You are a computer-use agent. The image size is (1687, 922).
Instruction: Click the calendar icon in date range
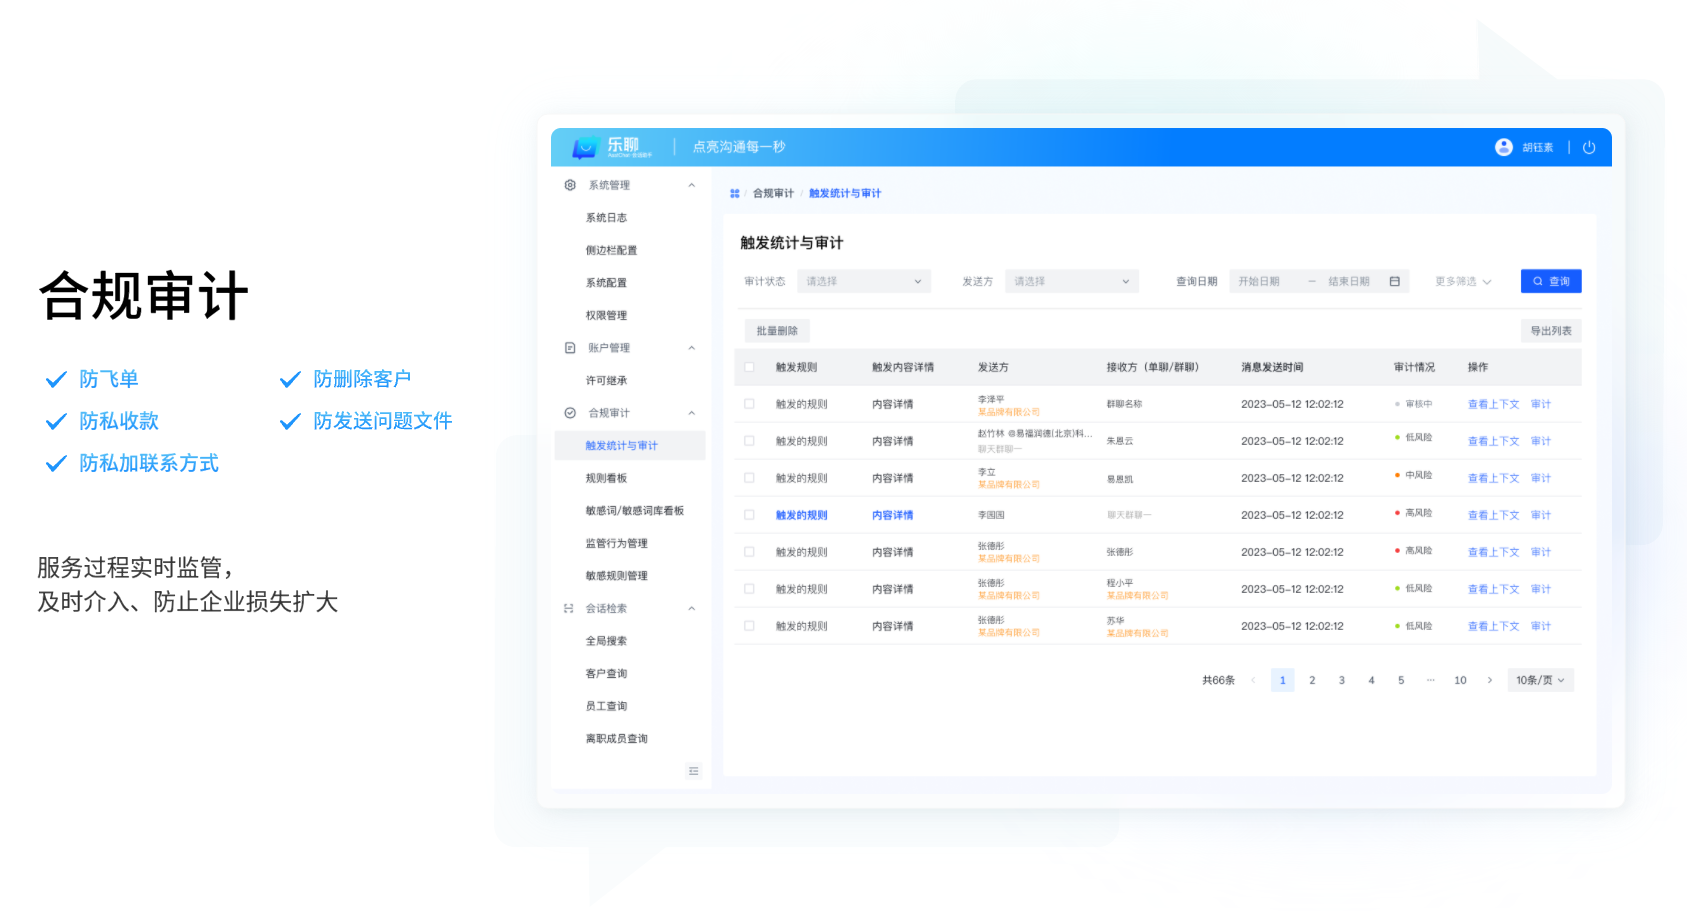tap(1394, 282)
